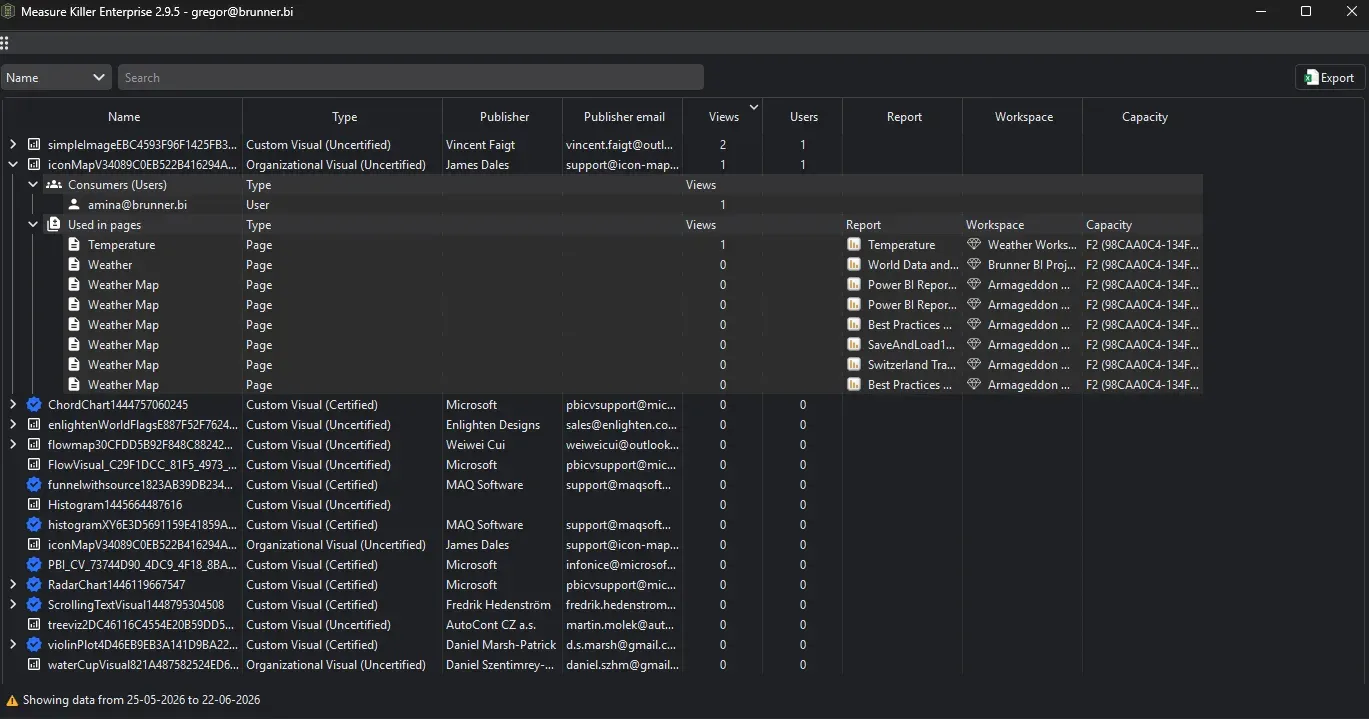Collapse the Used in pages section
The height and width of the screenshot is (719, 1369).
[33, 225]
